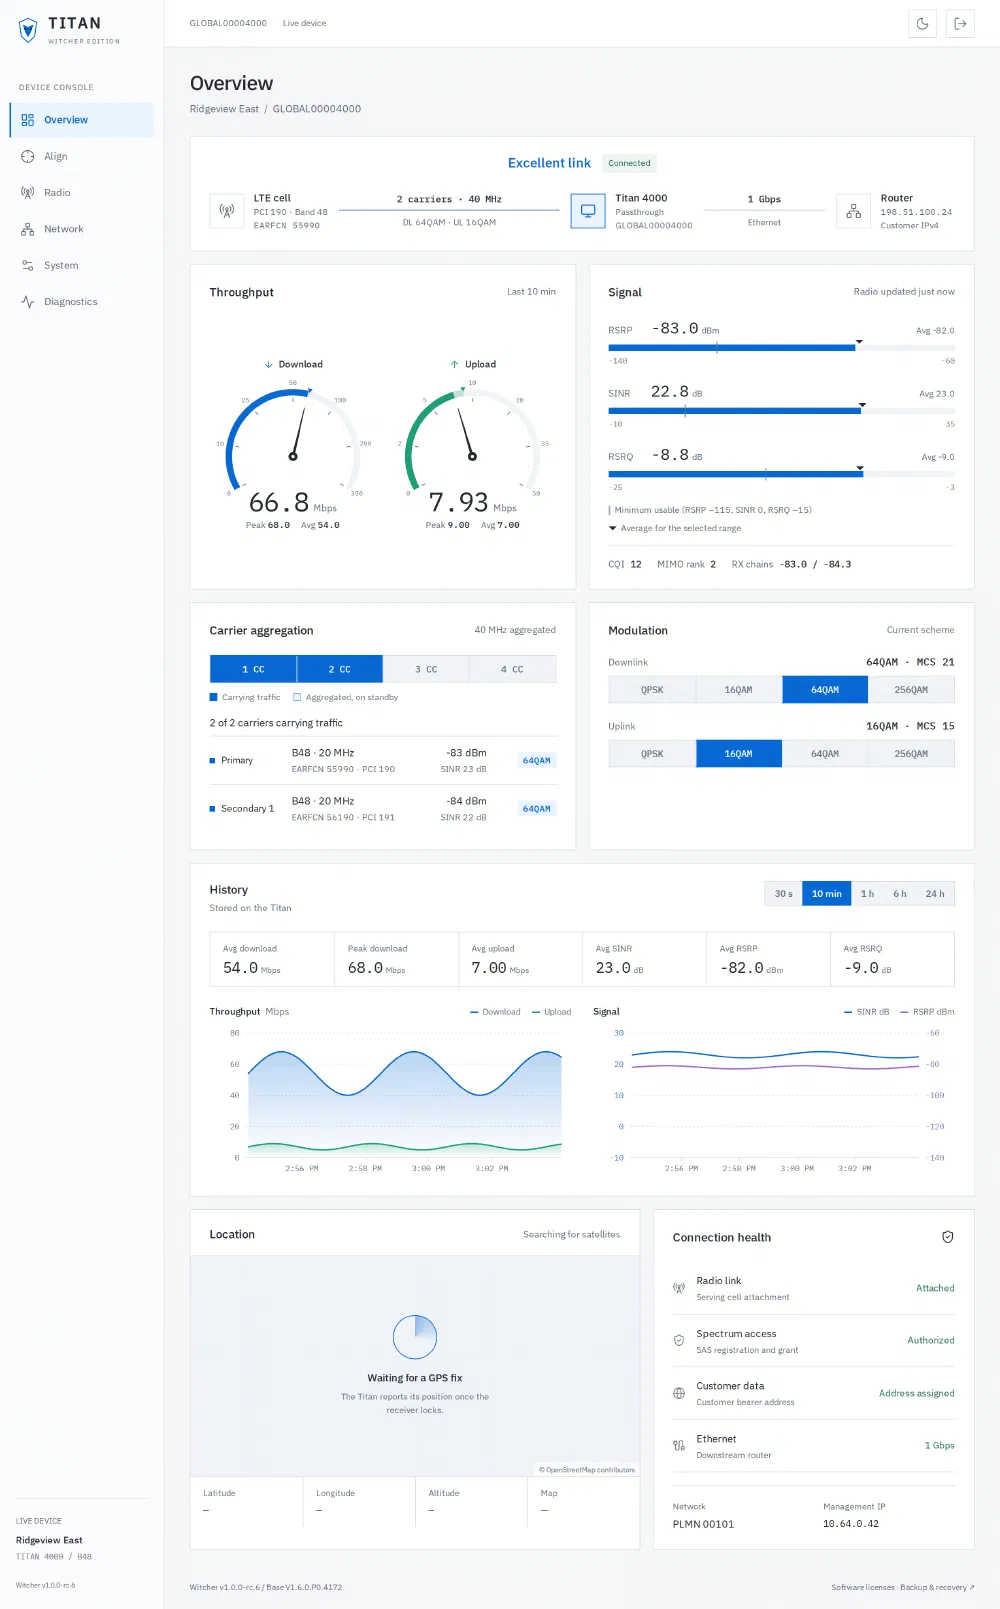1000x1609 pixels.
Task: Switch history to 1 h
Action: click(x=868, y=894)
